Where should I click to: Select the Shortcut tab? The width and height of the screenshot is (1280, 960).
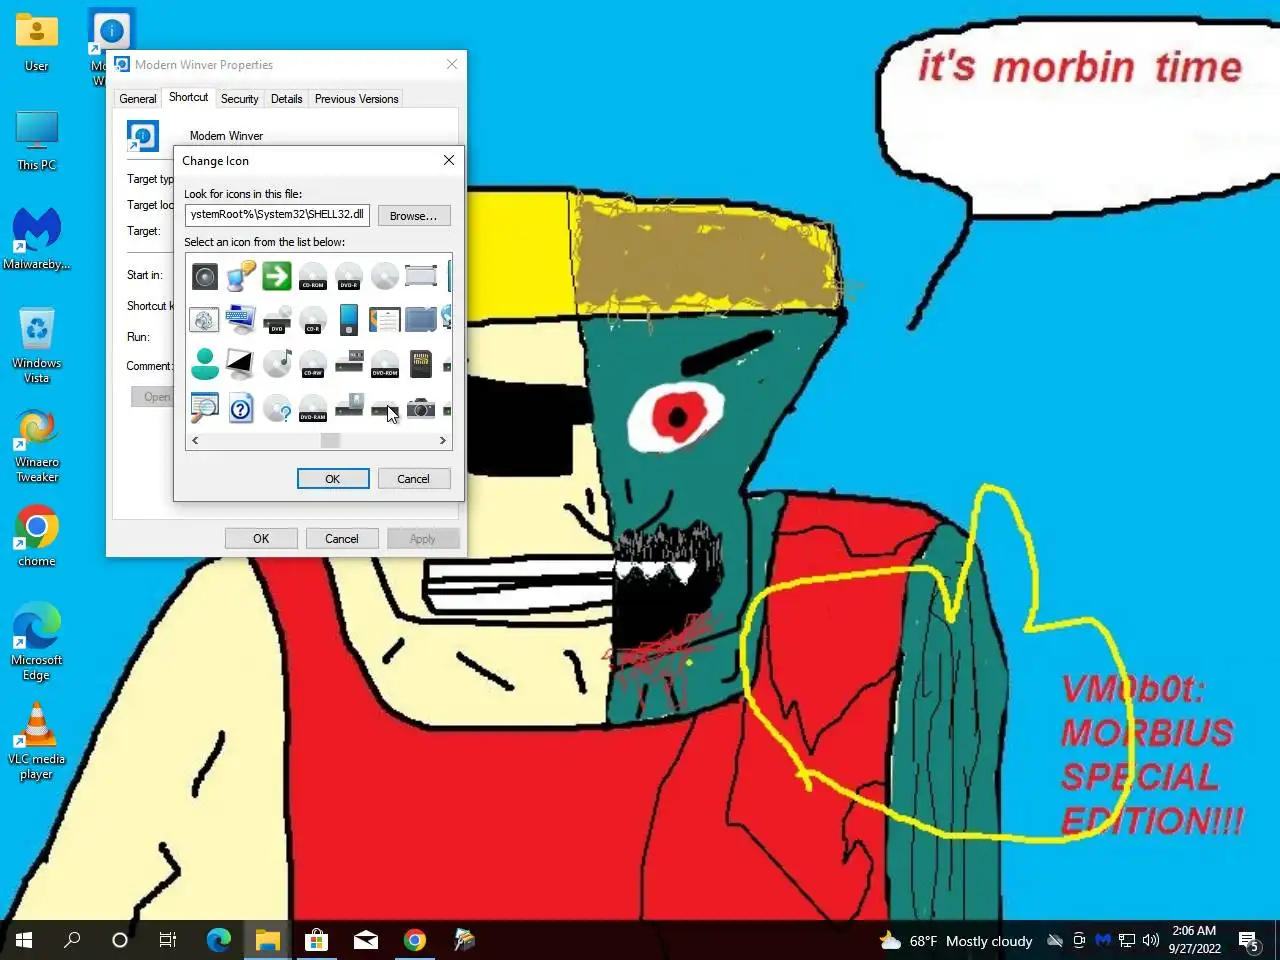pyautogui.click(x=188, y=97)
